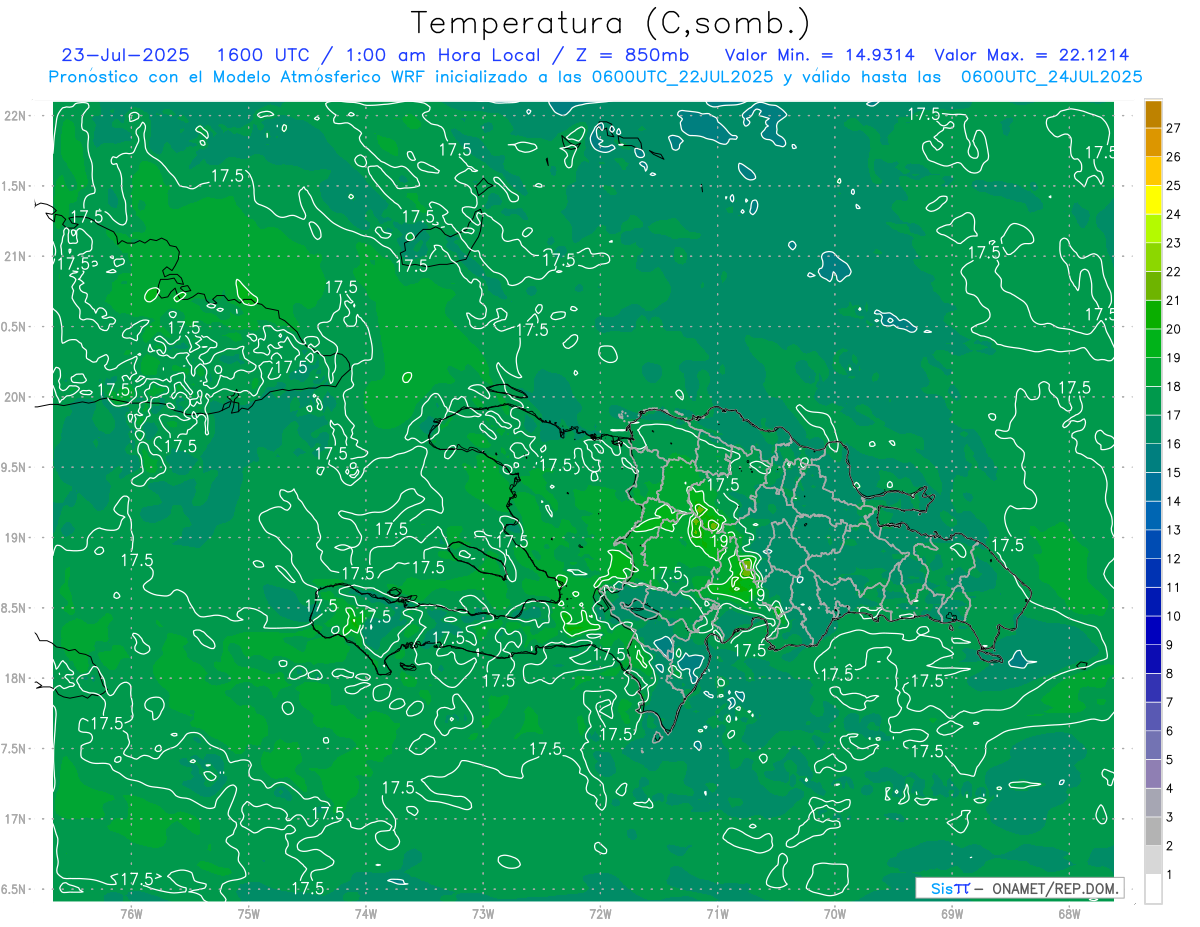Click the Temperatura (C,somb.) chart title
The height and width of the screenshot is (927, 1200).
611,24
